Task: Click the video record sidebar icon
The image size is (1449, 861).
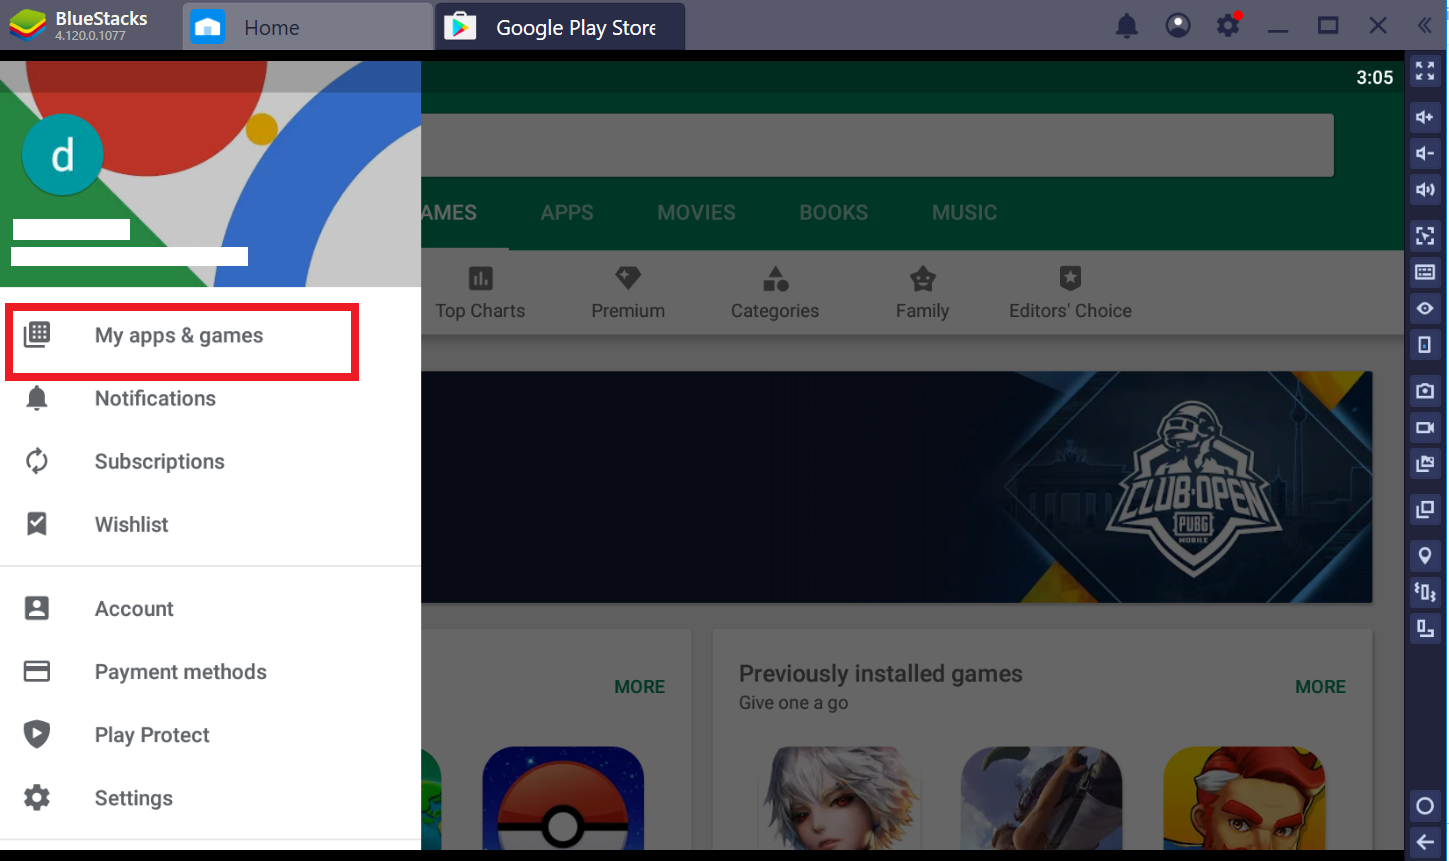Action: pos(1425,428)
